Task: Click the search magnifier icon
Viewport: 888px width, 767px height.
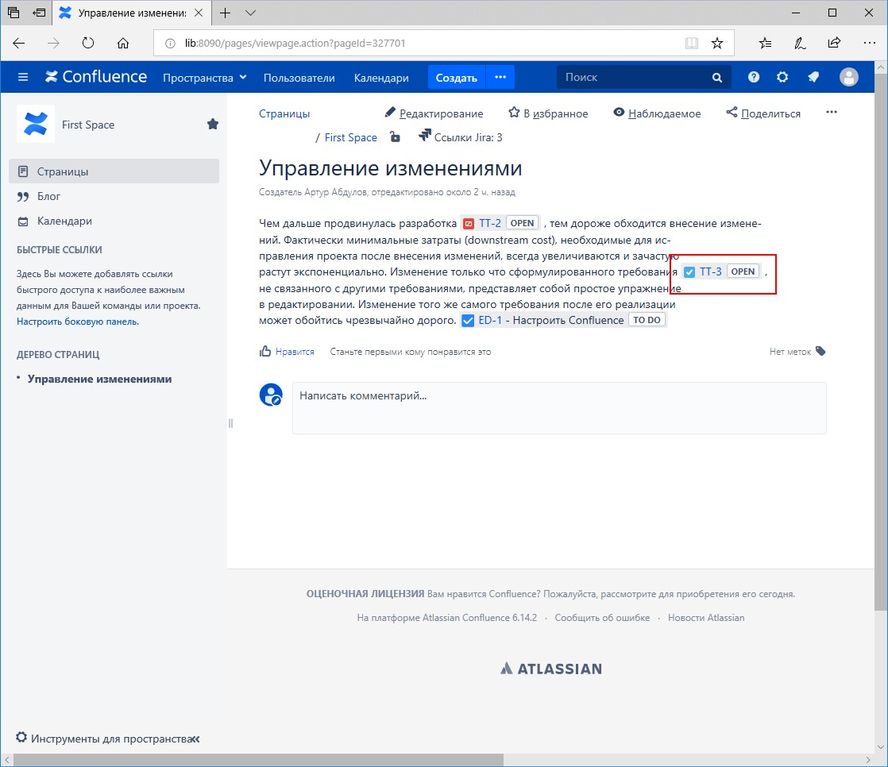Action: point(717,78)
